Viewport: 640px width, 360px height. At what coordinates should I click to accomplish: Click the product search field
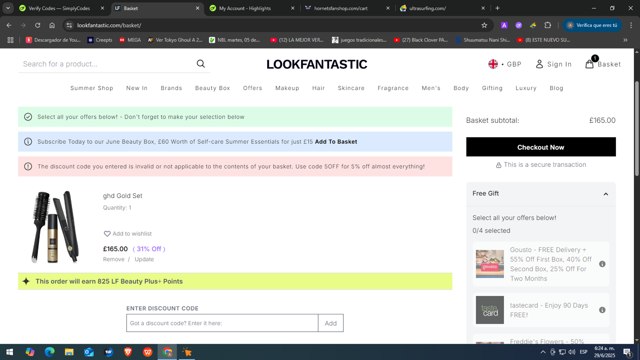coord(106,64)
